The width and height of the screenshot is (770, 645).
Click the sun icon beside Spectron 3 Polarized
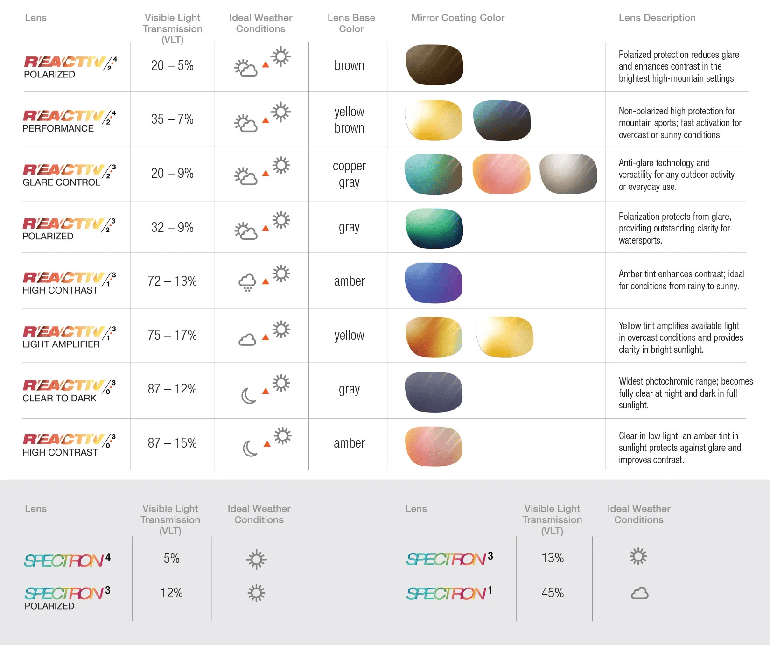[256, 593]
